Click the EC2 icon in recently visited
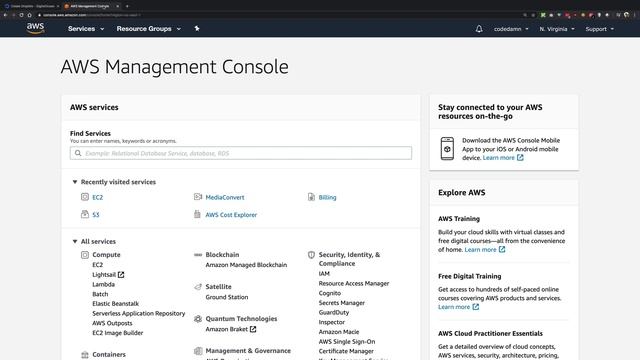This screenshot has width=640, height=360. pyautogui.click(x=84, y=197)
